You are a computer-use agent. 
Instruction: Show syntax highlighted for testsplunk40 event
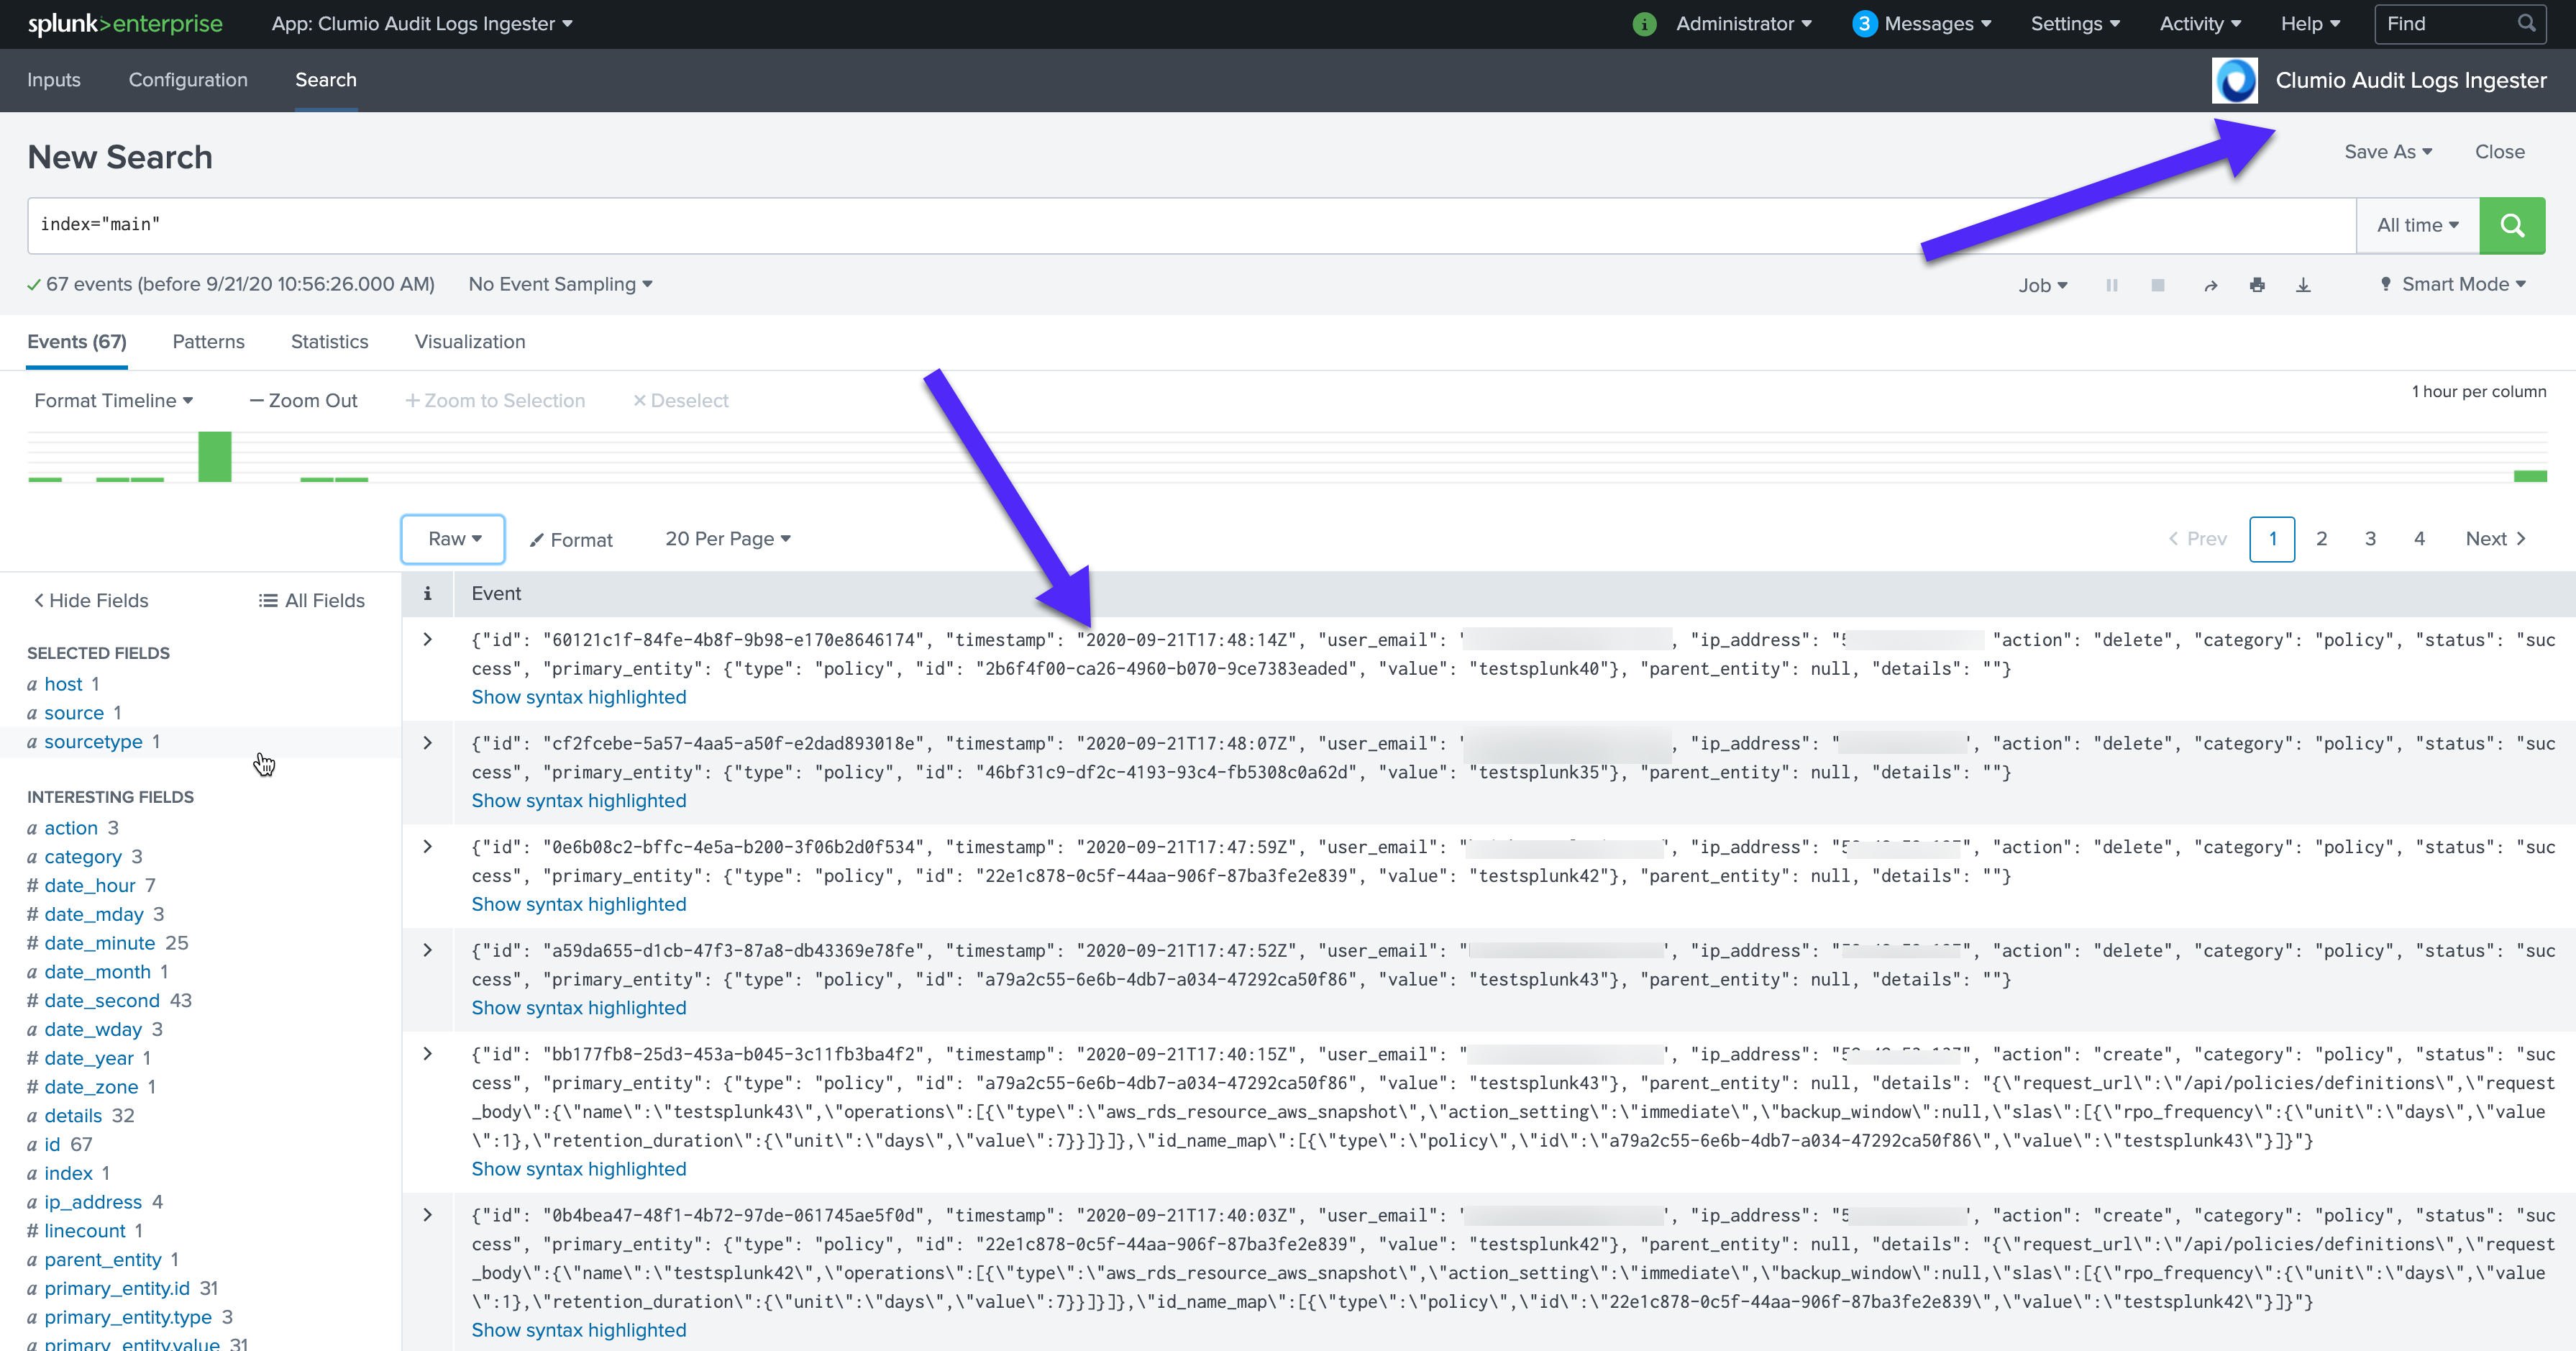579,697
